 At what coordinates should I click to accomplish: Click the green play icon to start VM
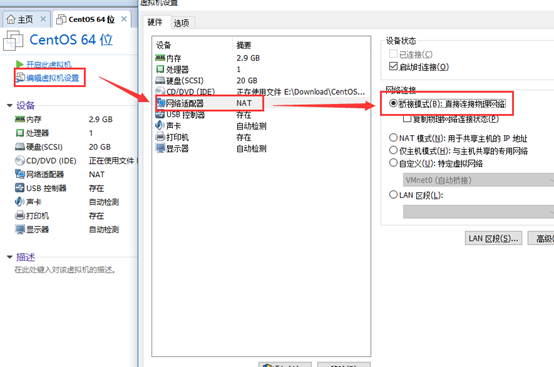click(19, 64)
